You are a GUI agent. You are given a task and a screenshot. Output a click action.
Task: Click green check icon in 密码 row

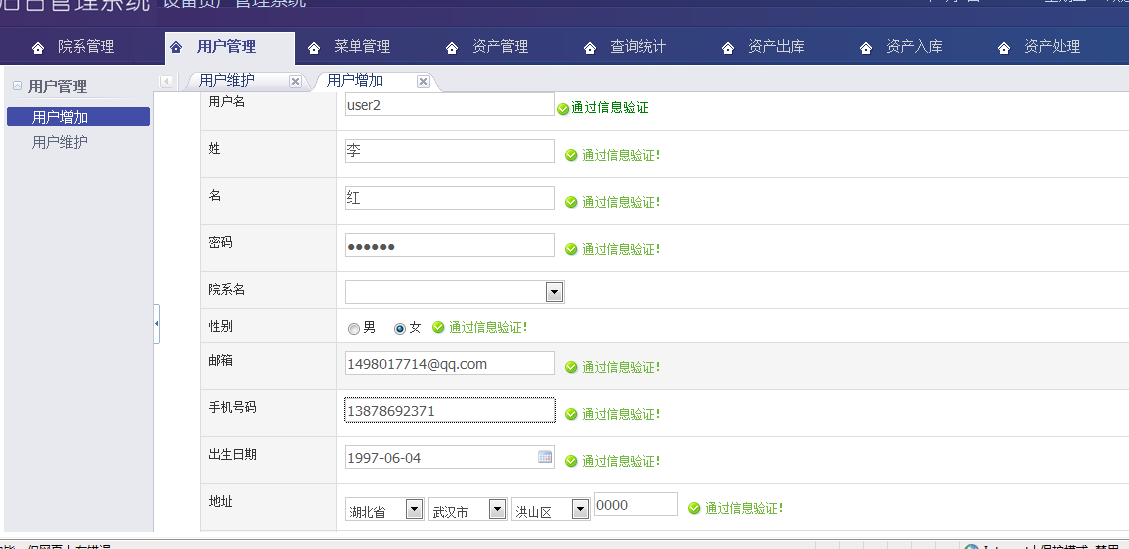click(x=571, y=249)
